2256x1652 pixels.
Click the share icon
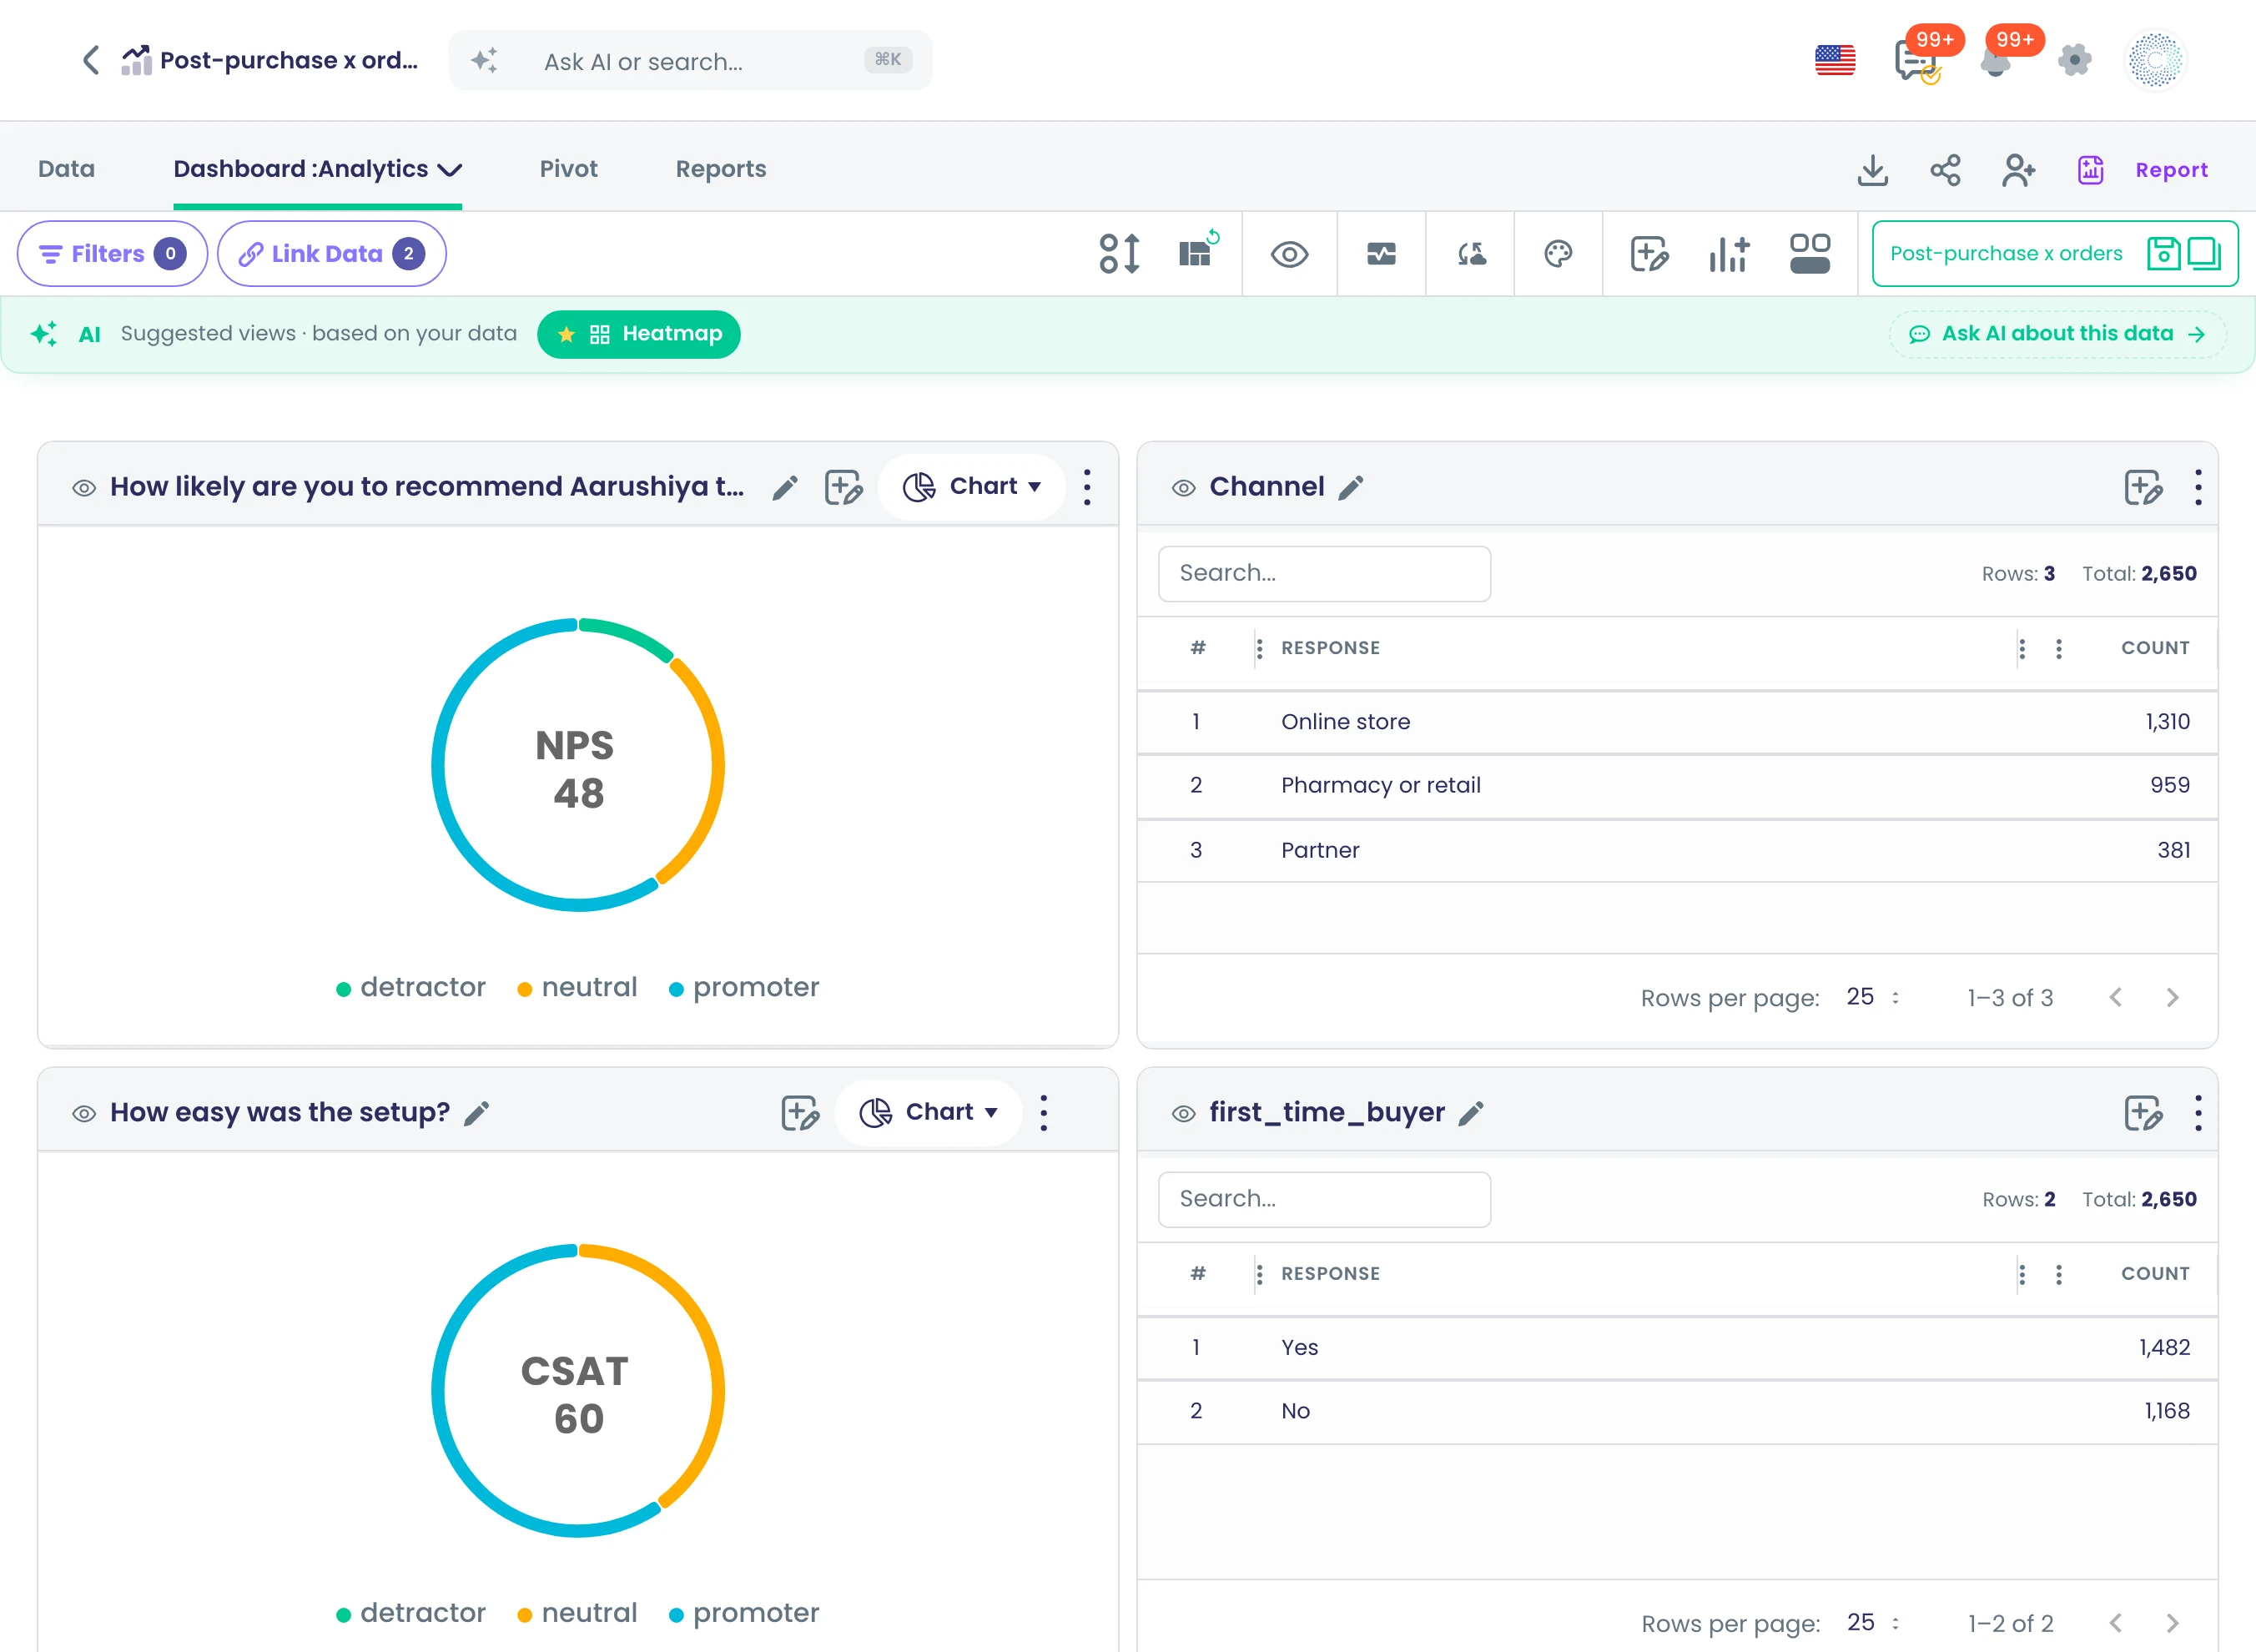click(1945, 170)
